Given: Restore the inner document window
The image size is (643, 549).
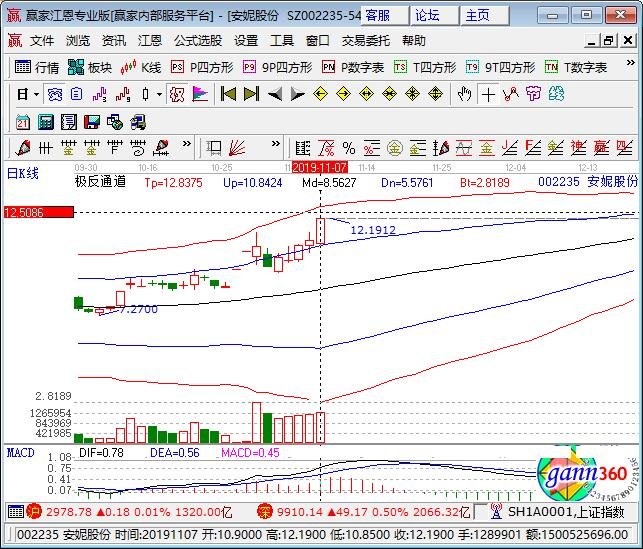Looking at the screenshot, I should coord(609,40).
